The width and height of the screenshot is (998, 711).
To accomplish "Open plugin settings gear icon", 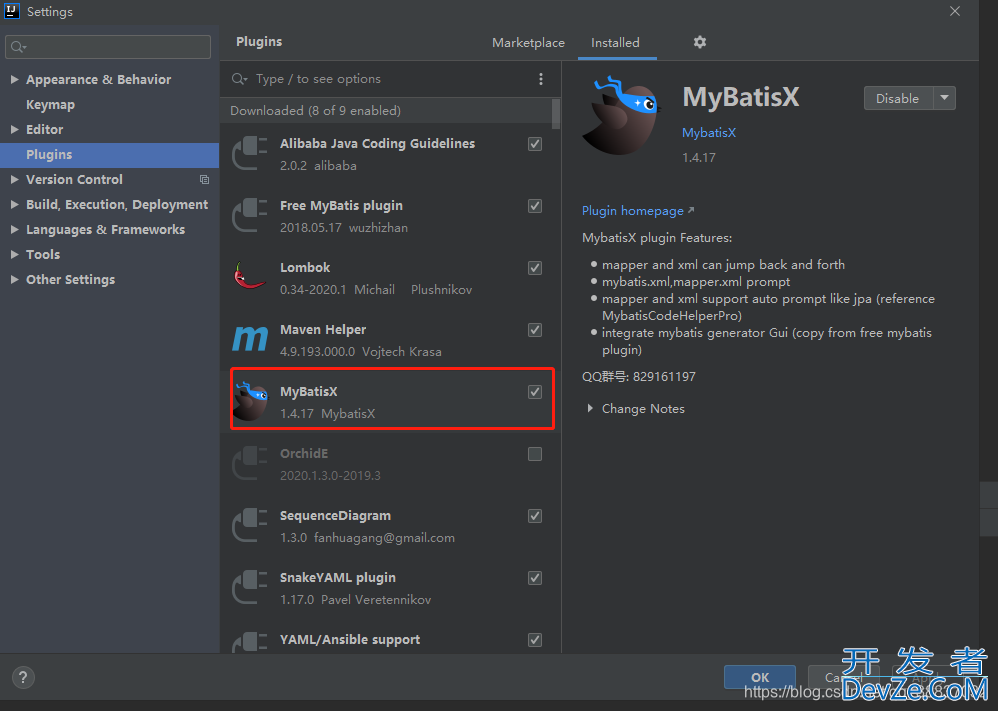I will click(699, 42).
